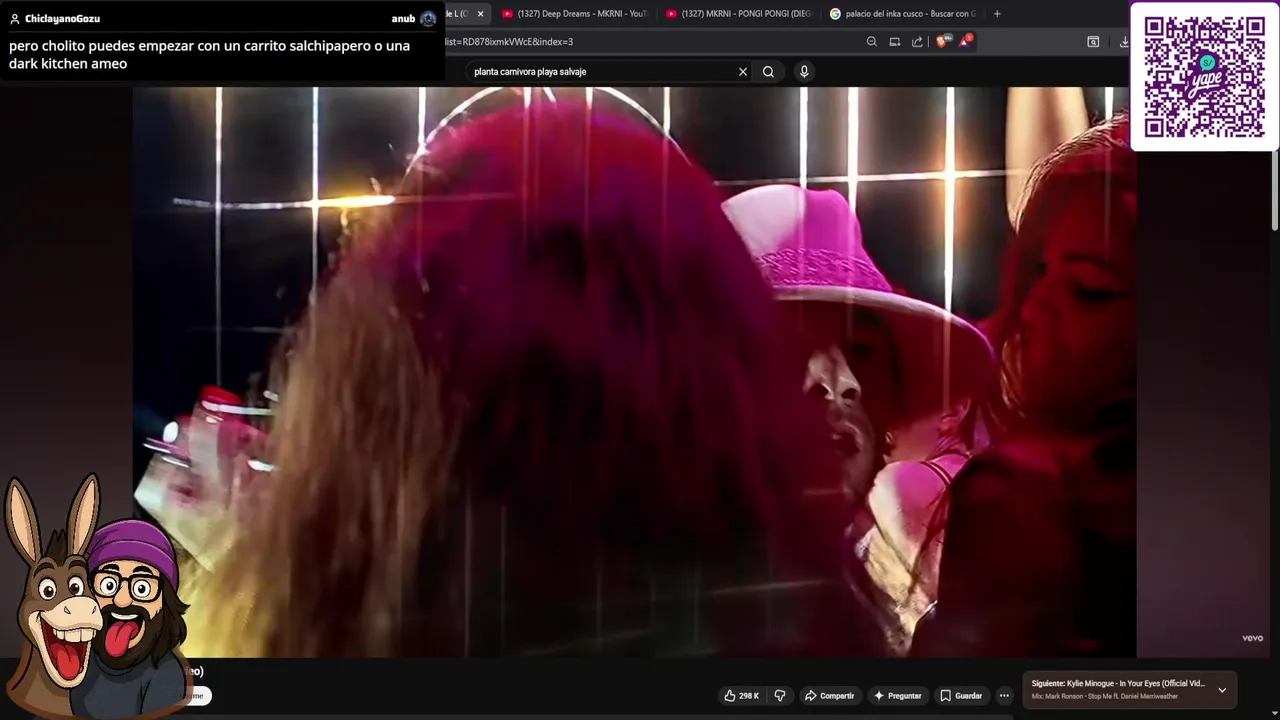1280x720 pixels.
Task: Click the cast/picture-in-picture address bar icon
Action: 895,42
